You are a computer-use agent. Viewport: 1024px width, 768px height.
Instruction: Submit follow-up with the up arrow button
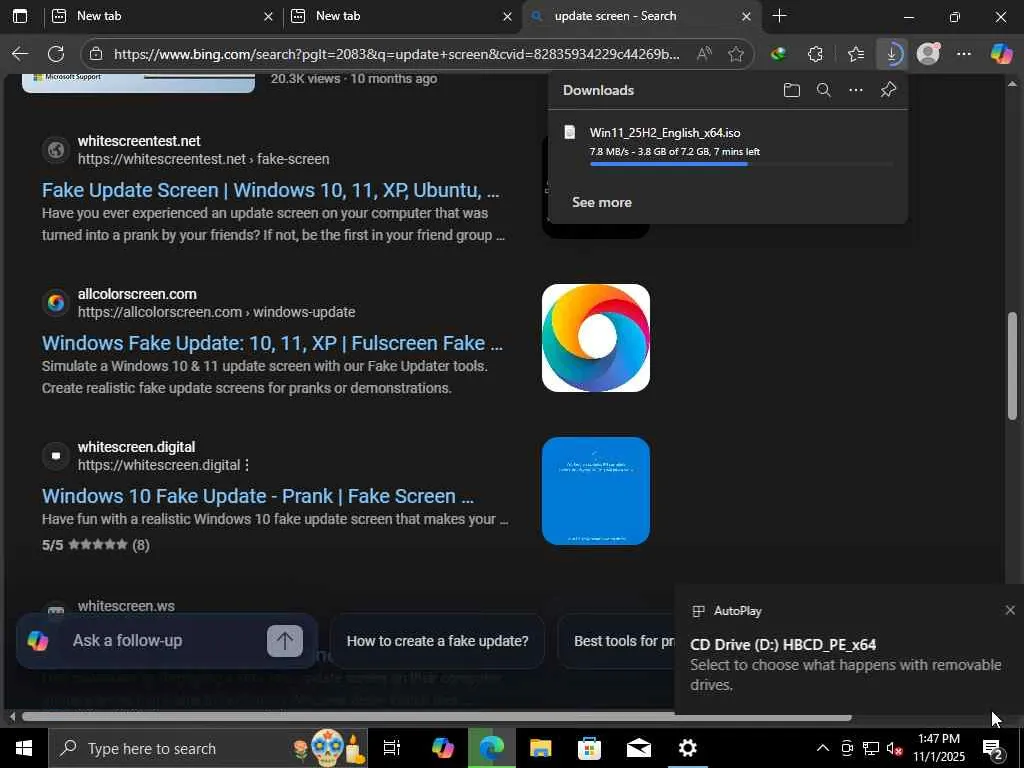pyautogui.click(x=285, y=641)
